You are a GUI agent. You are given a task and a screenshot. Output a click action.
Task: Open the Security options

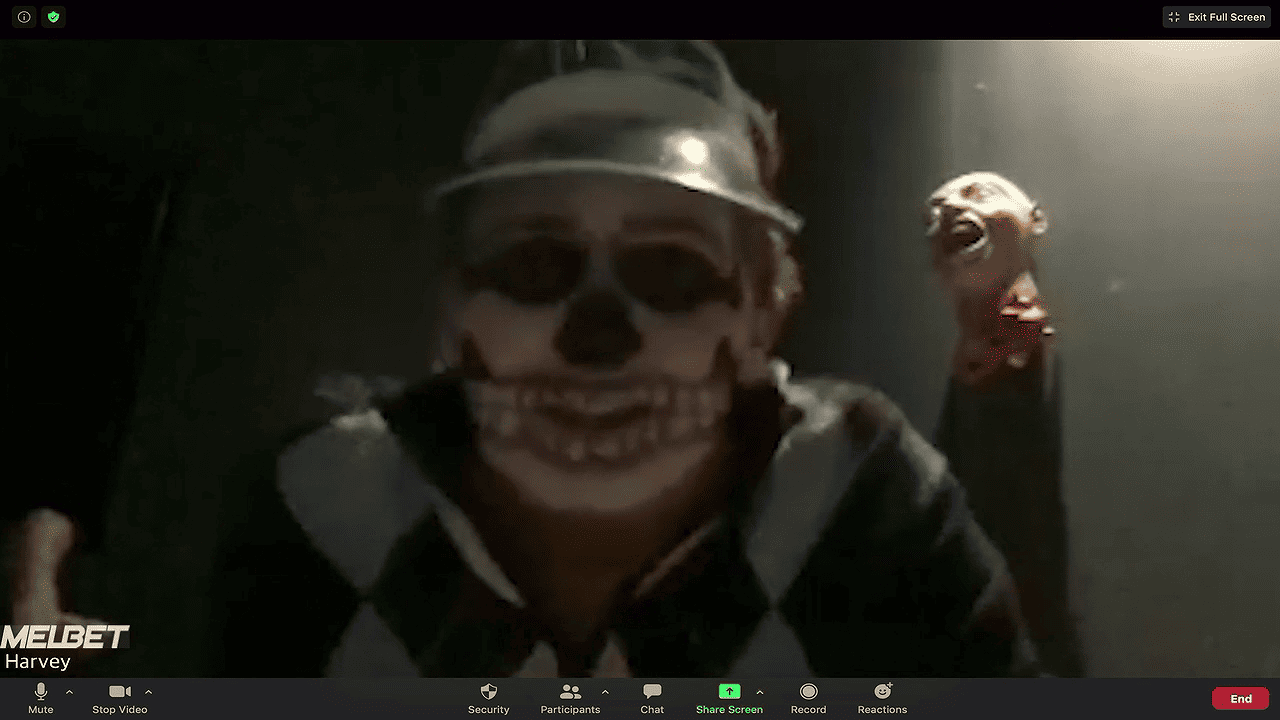pyautogui.click(x=488, y=698)
